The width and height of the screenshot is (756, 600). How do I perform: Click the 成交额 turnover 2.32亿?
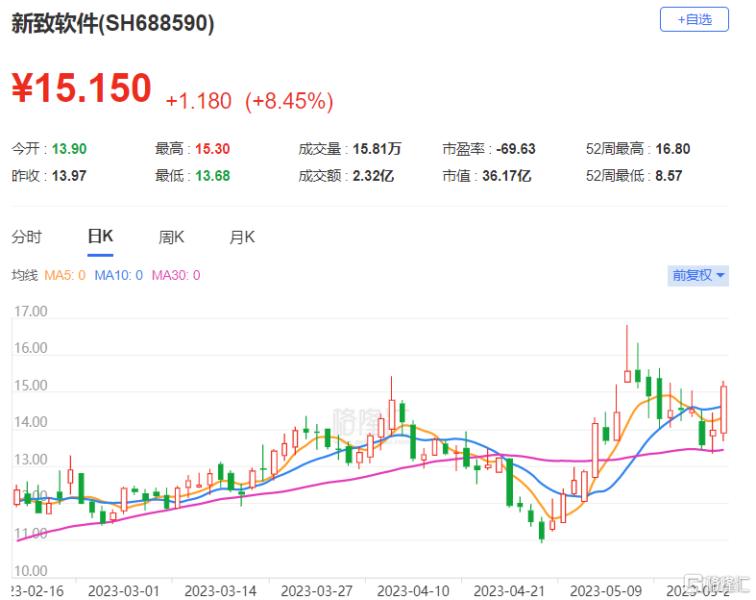[373, 176]
